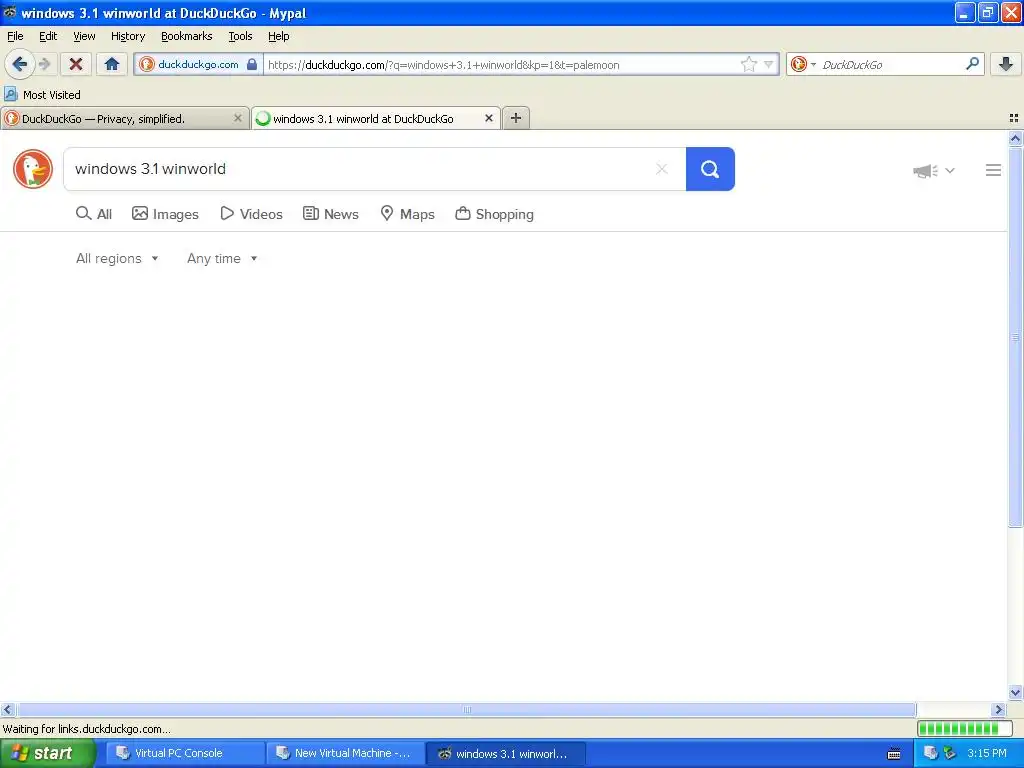This screenshot has width=1024, height=768.
Task: Click the vertical scrollbar up arrow
Action: pyautogui.click(x=1015, y=138)
